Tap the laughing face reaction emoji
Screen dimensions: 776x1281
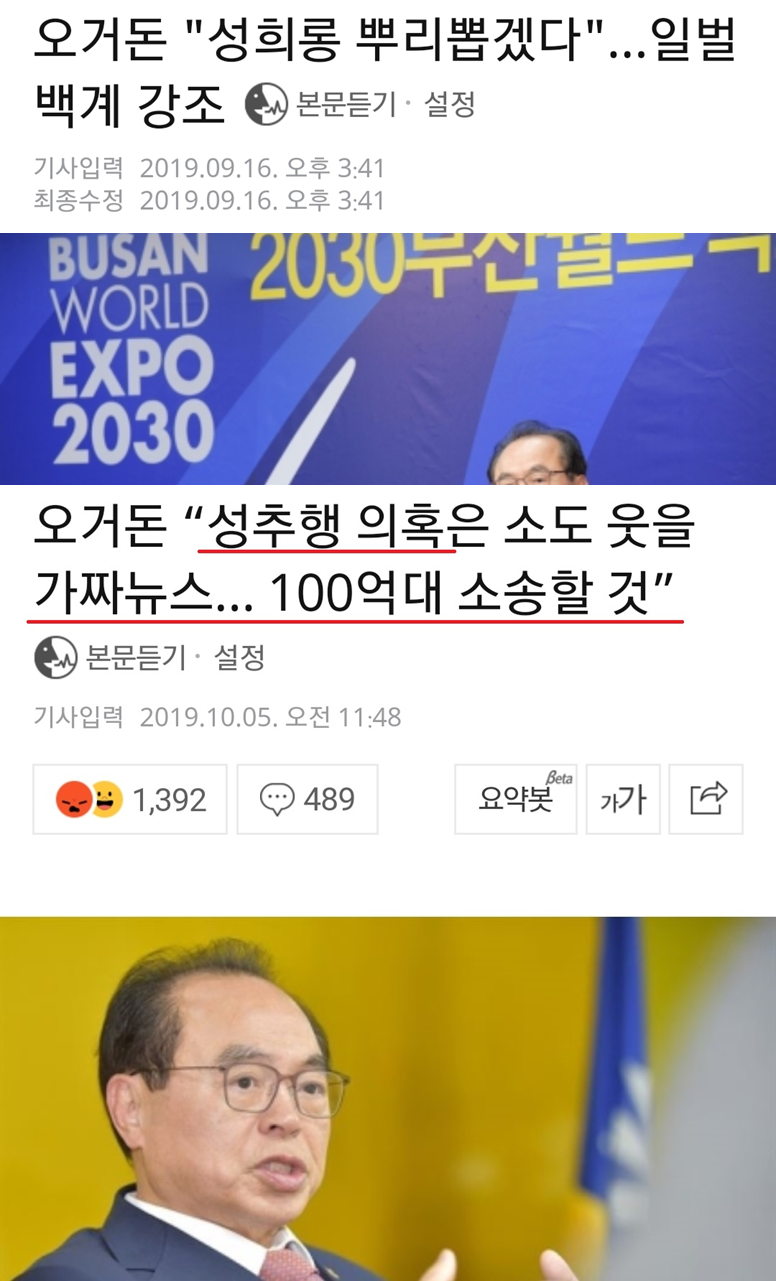click(106, 799)
